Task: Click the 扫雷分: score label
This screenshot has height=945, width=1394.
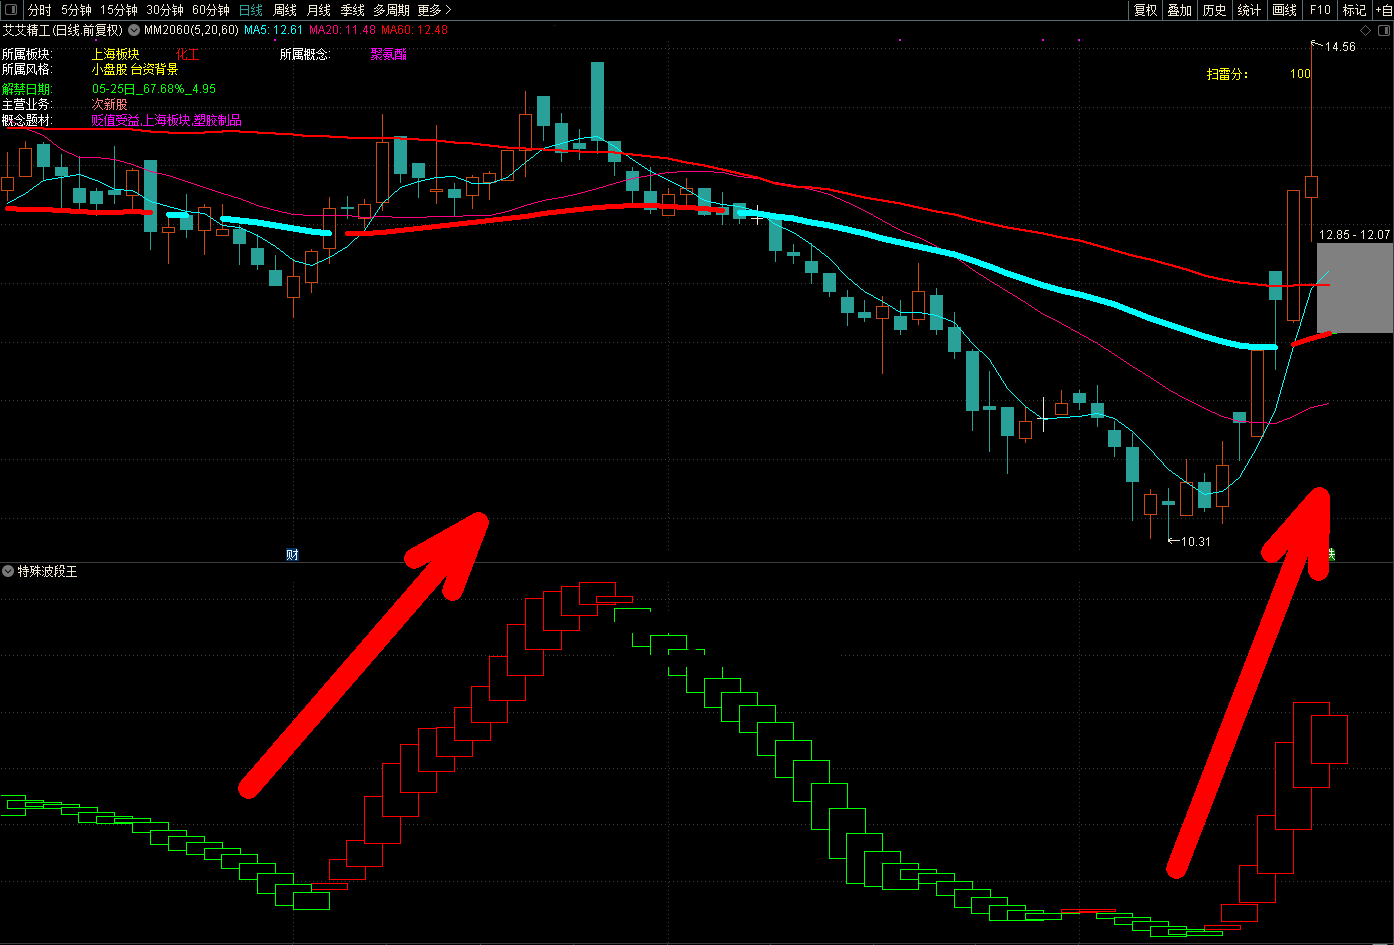Action: tap(1227, 74)
